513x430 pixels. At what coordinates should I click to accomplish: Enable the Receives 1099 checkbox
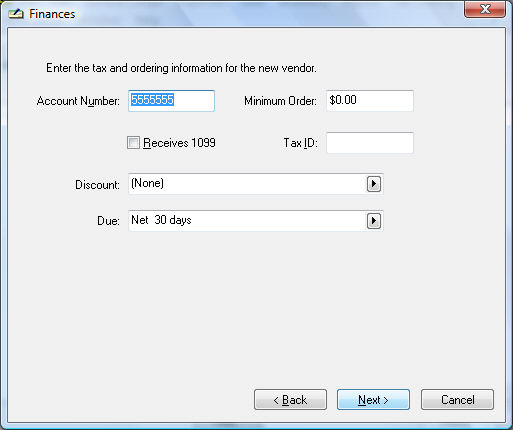coord(133,143)
